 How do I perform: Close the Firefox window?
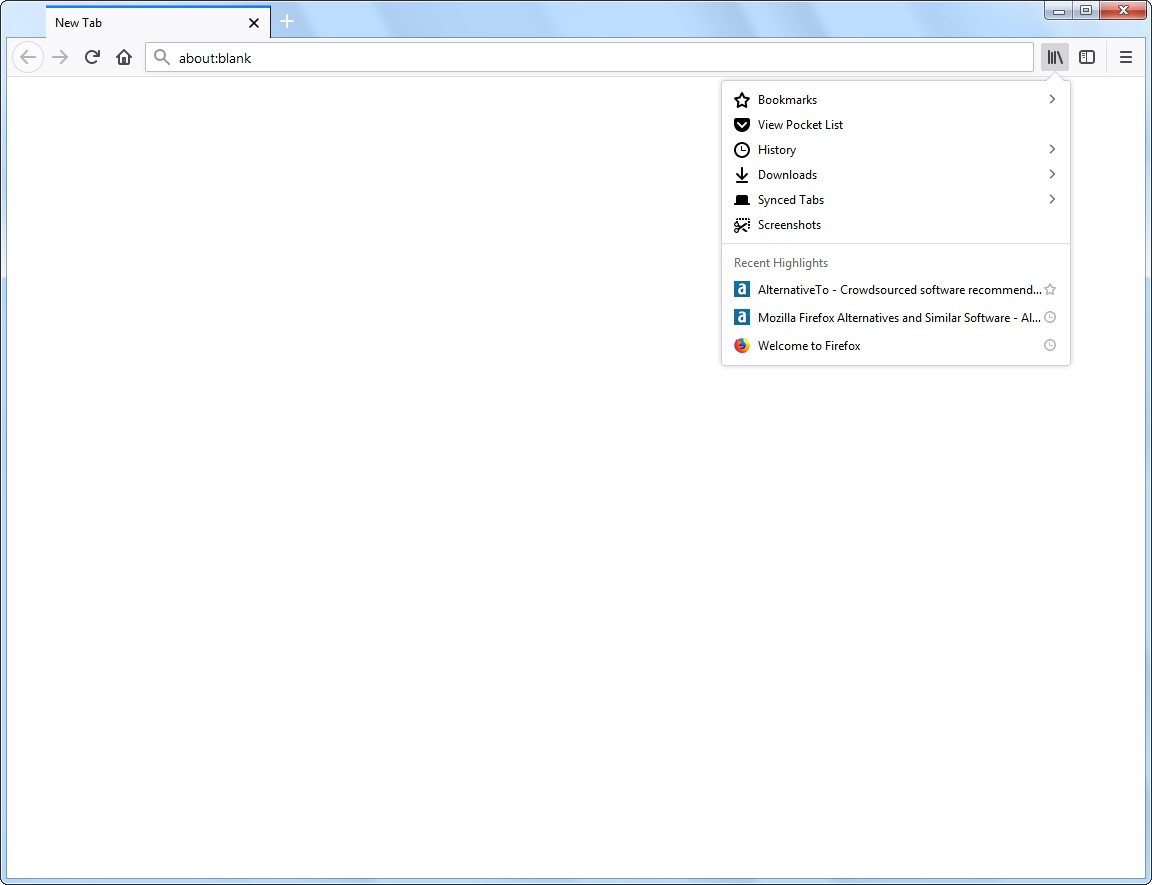pyautogui.click(x=1123, y=11)
